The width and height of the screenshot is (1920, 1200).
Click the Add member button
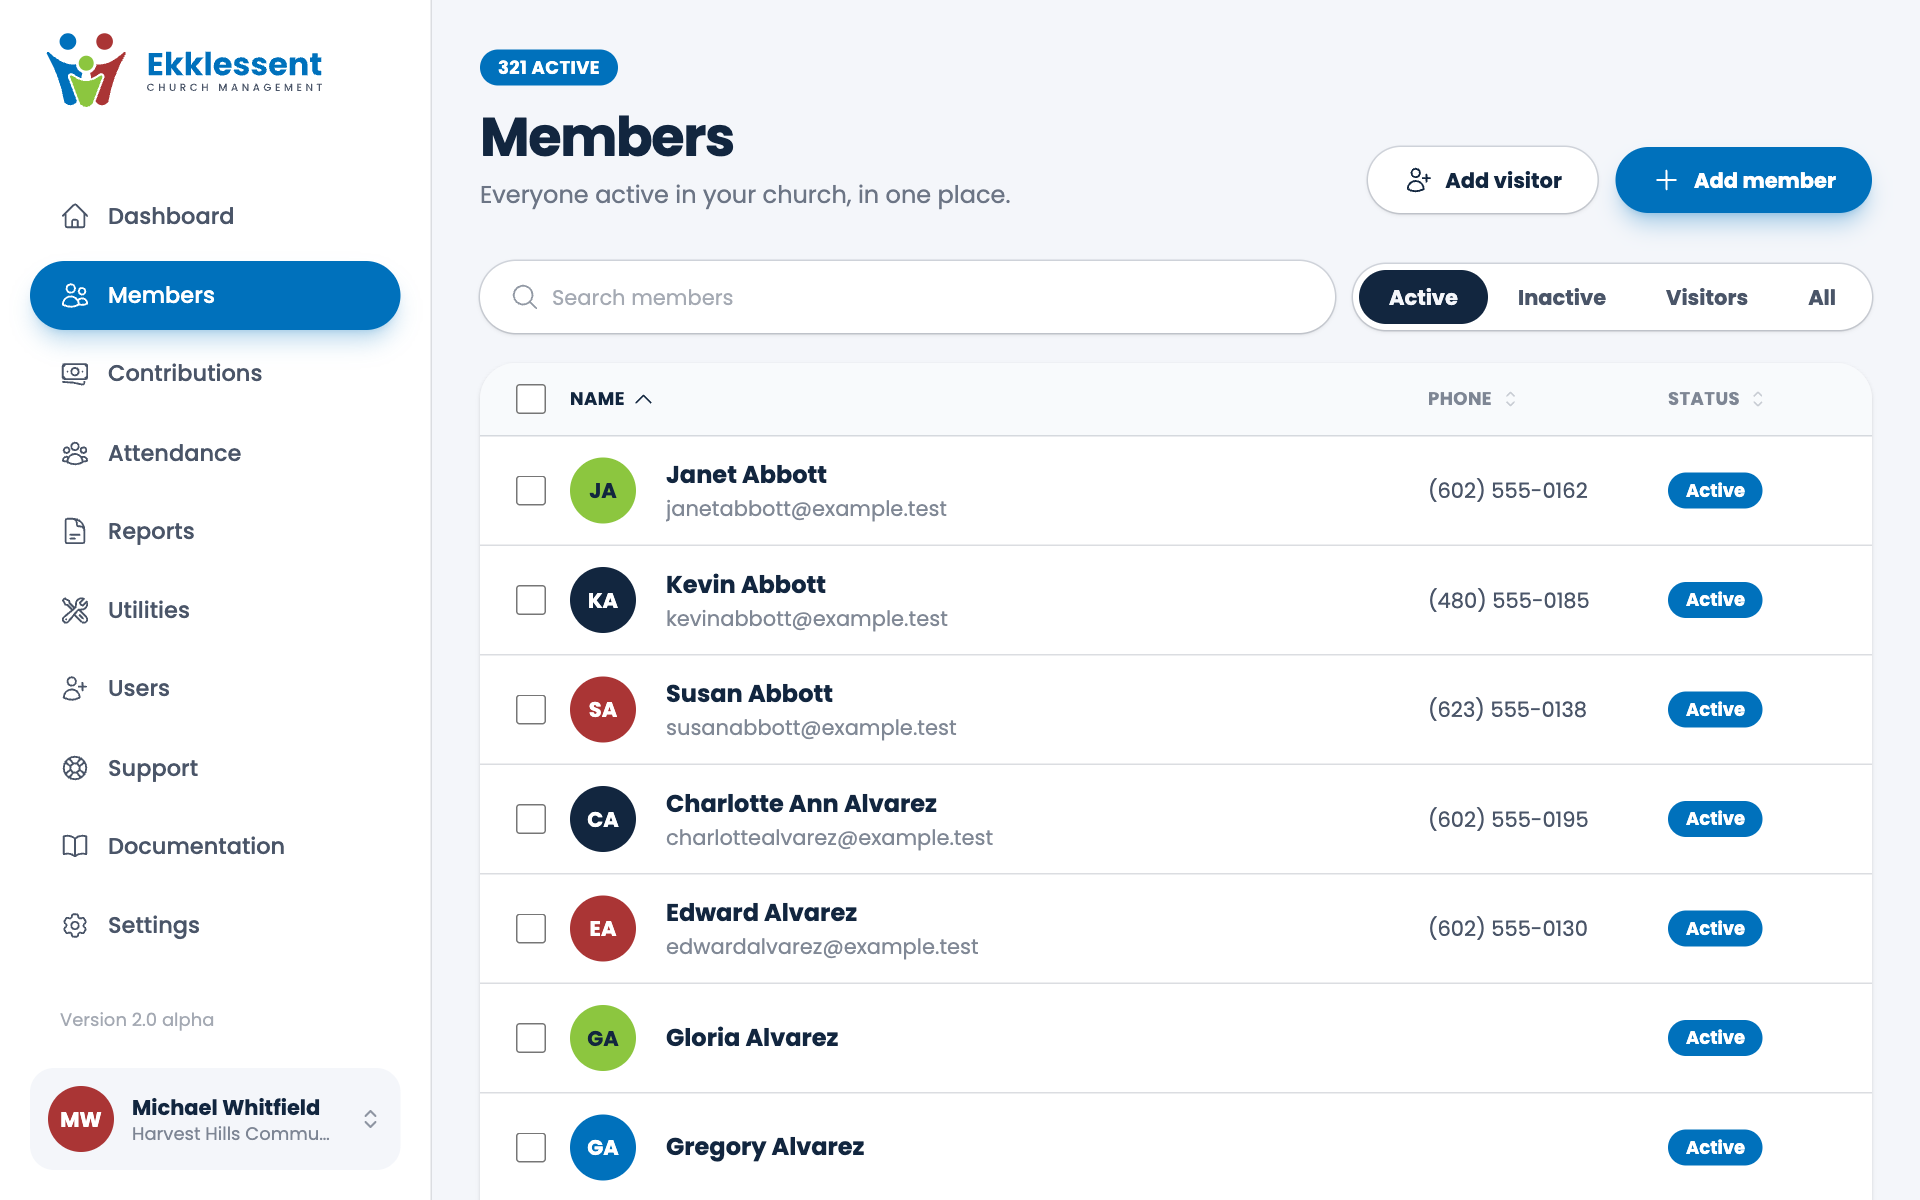[x=1743, y=180]
